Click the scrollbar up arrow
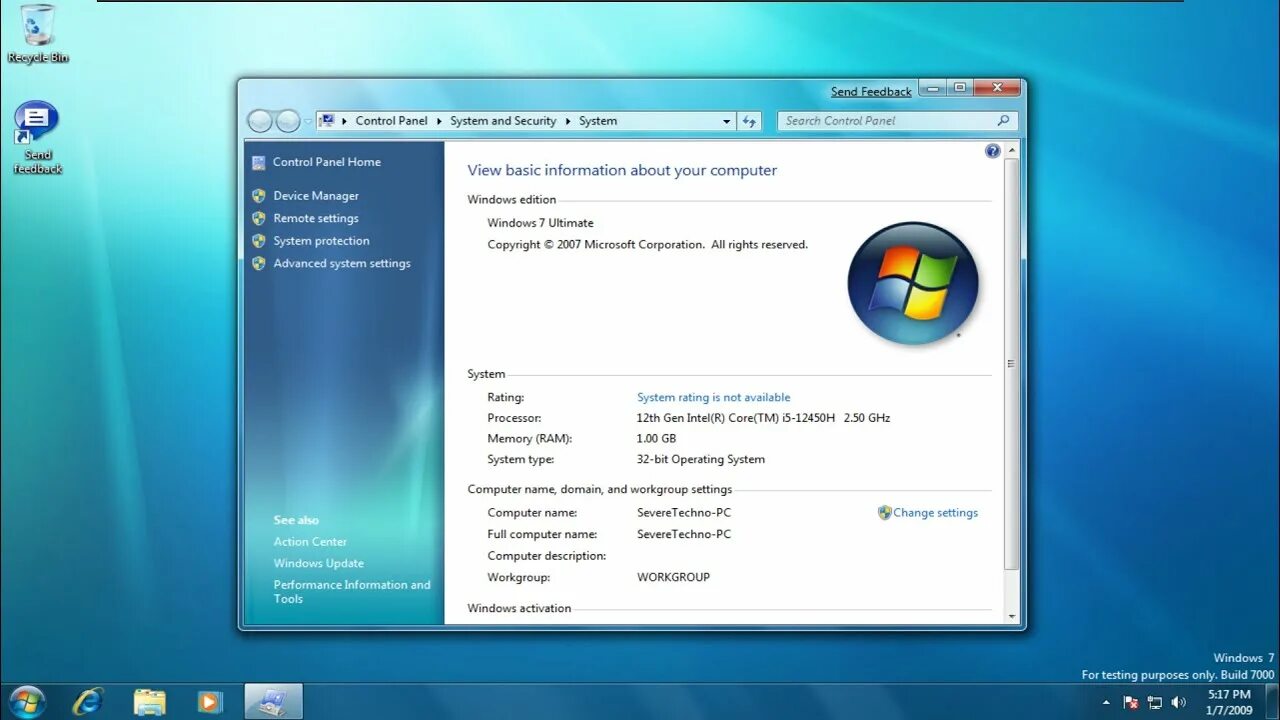1280x720 pixels. (1011, 150)
